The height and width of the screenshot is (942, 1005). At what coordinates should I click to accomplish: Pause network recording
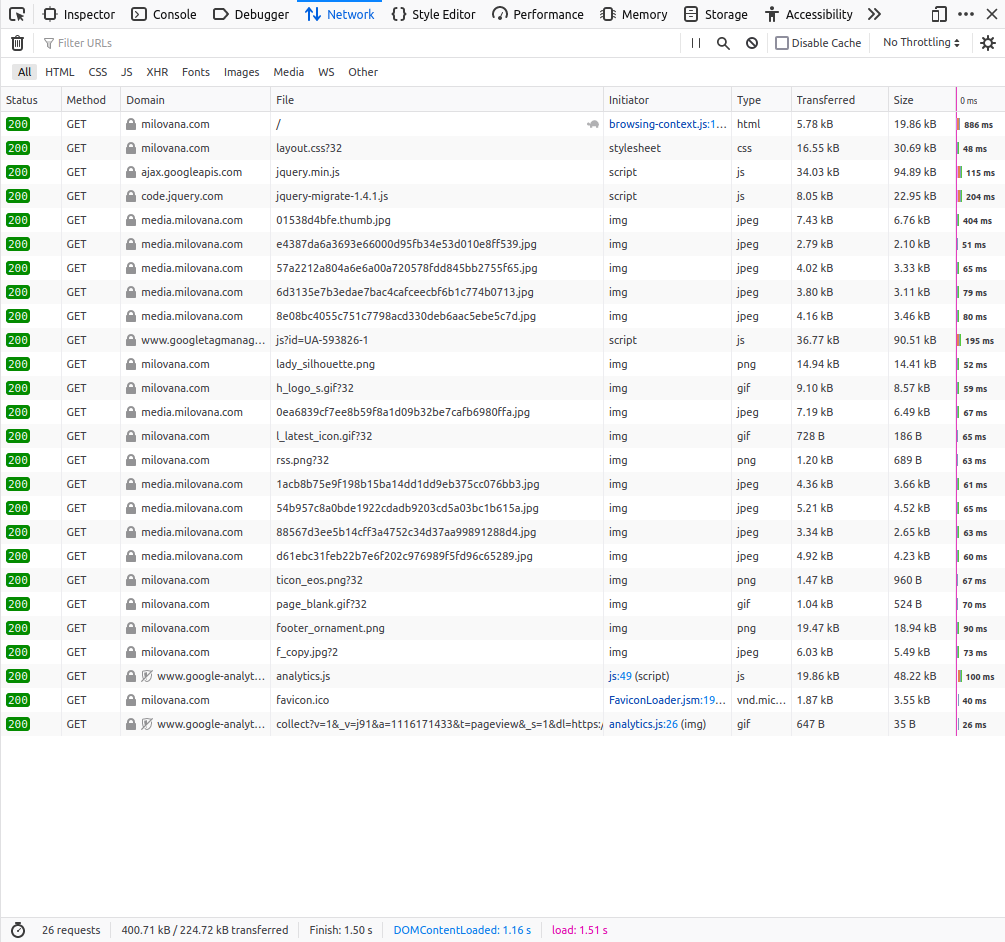(695, 43)
